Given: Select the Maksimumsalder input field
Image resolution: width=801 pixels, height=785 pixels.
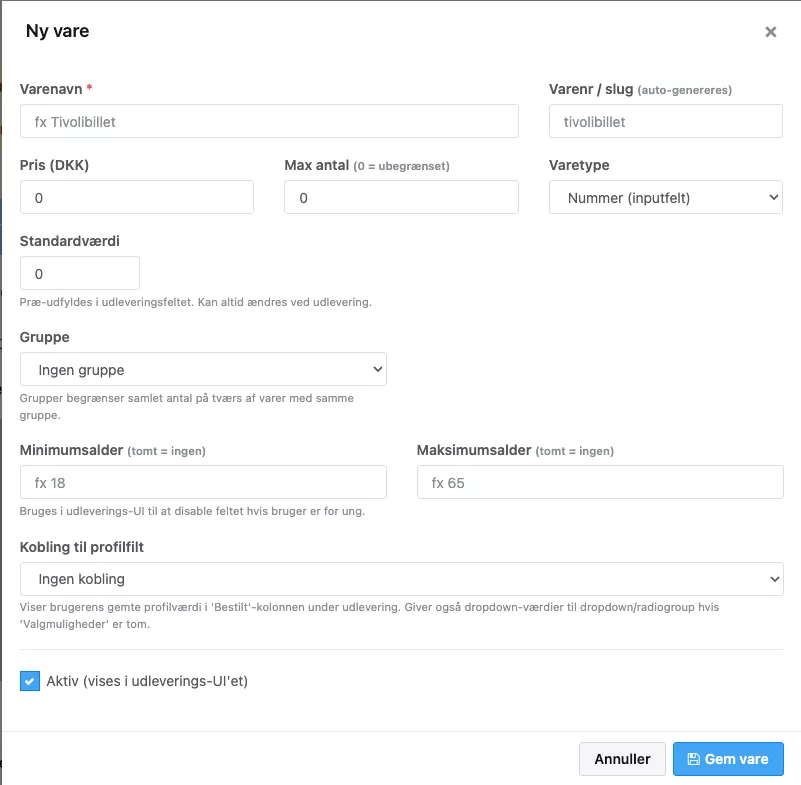Looking at the screenshot, I should 600,482.
